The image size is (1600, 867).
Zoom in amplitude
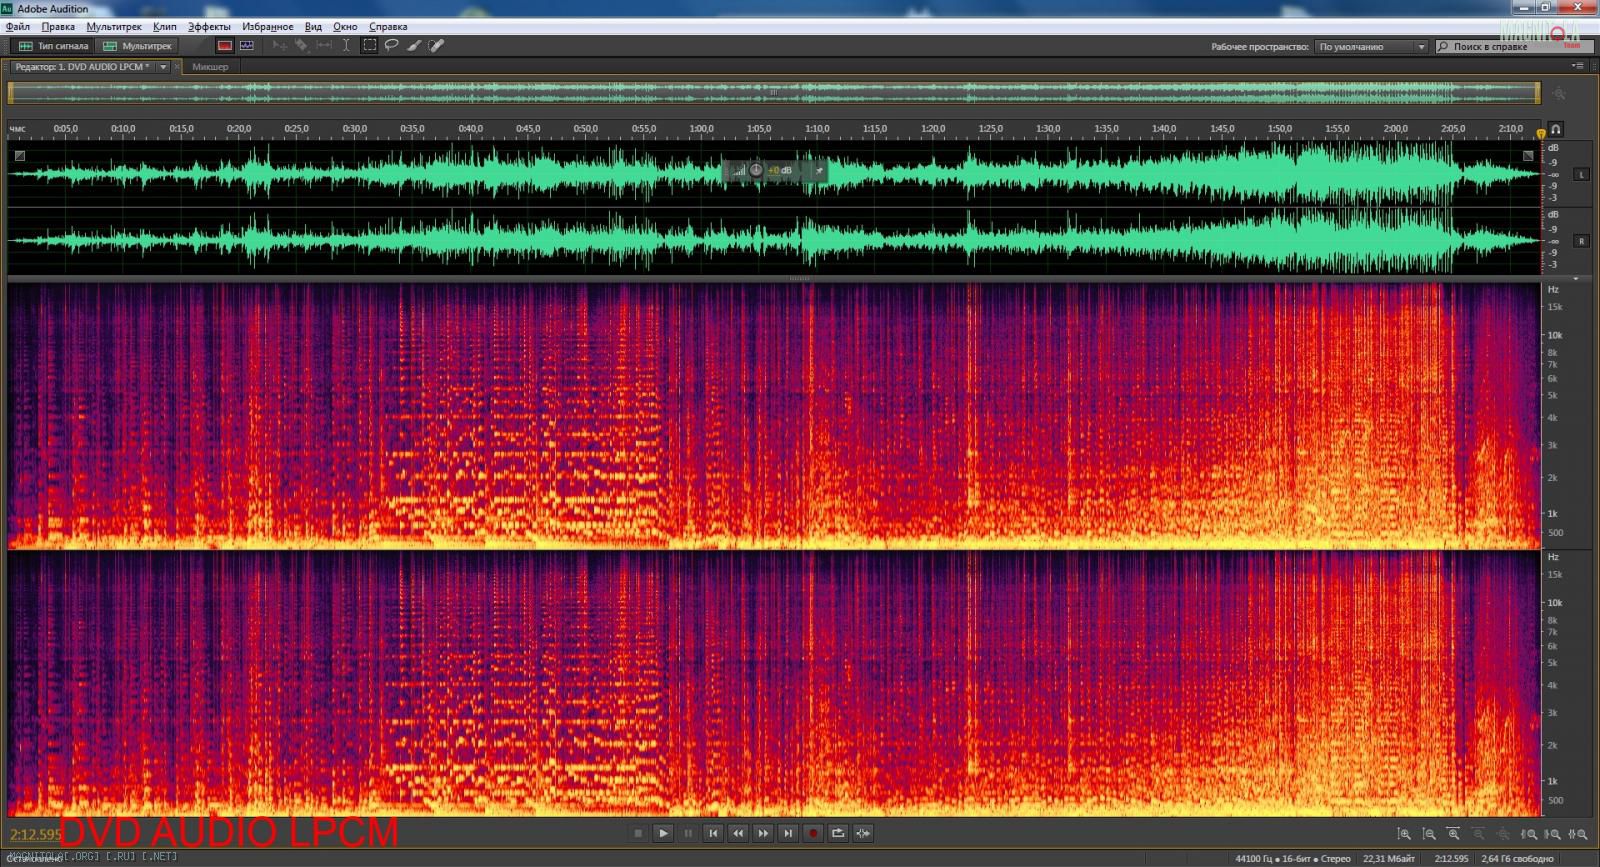(1404, 834)
